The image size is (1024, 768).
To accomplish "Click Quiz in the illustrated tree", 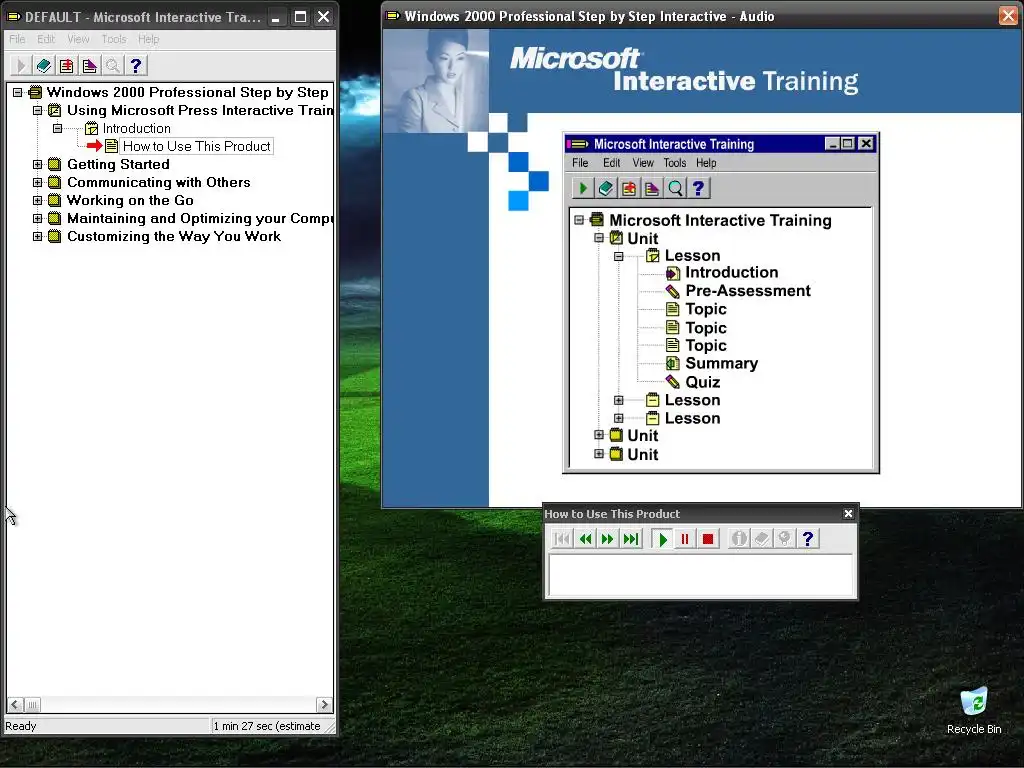I will coord(703,382).
